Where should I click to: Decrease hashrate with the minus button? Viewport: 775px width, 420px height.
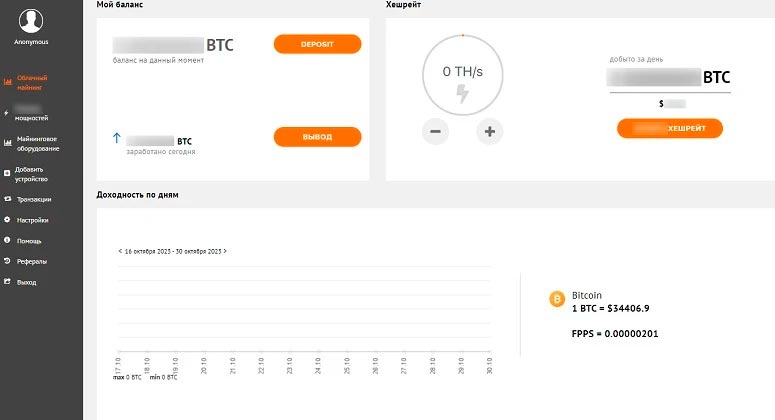point(437,132)
